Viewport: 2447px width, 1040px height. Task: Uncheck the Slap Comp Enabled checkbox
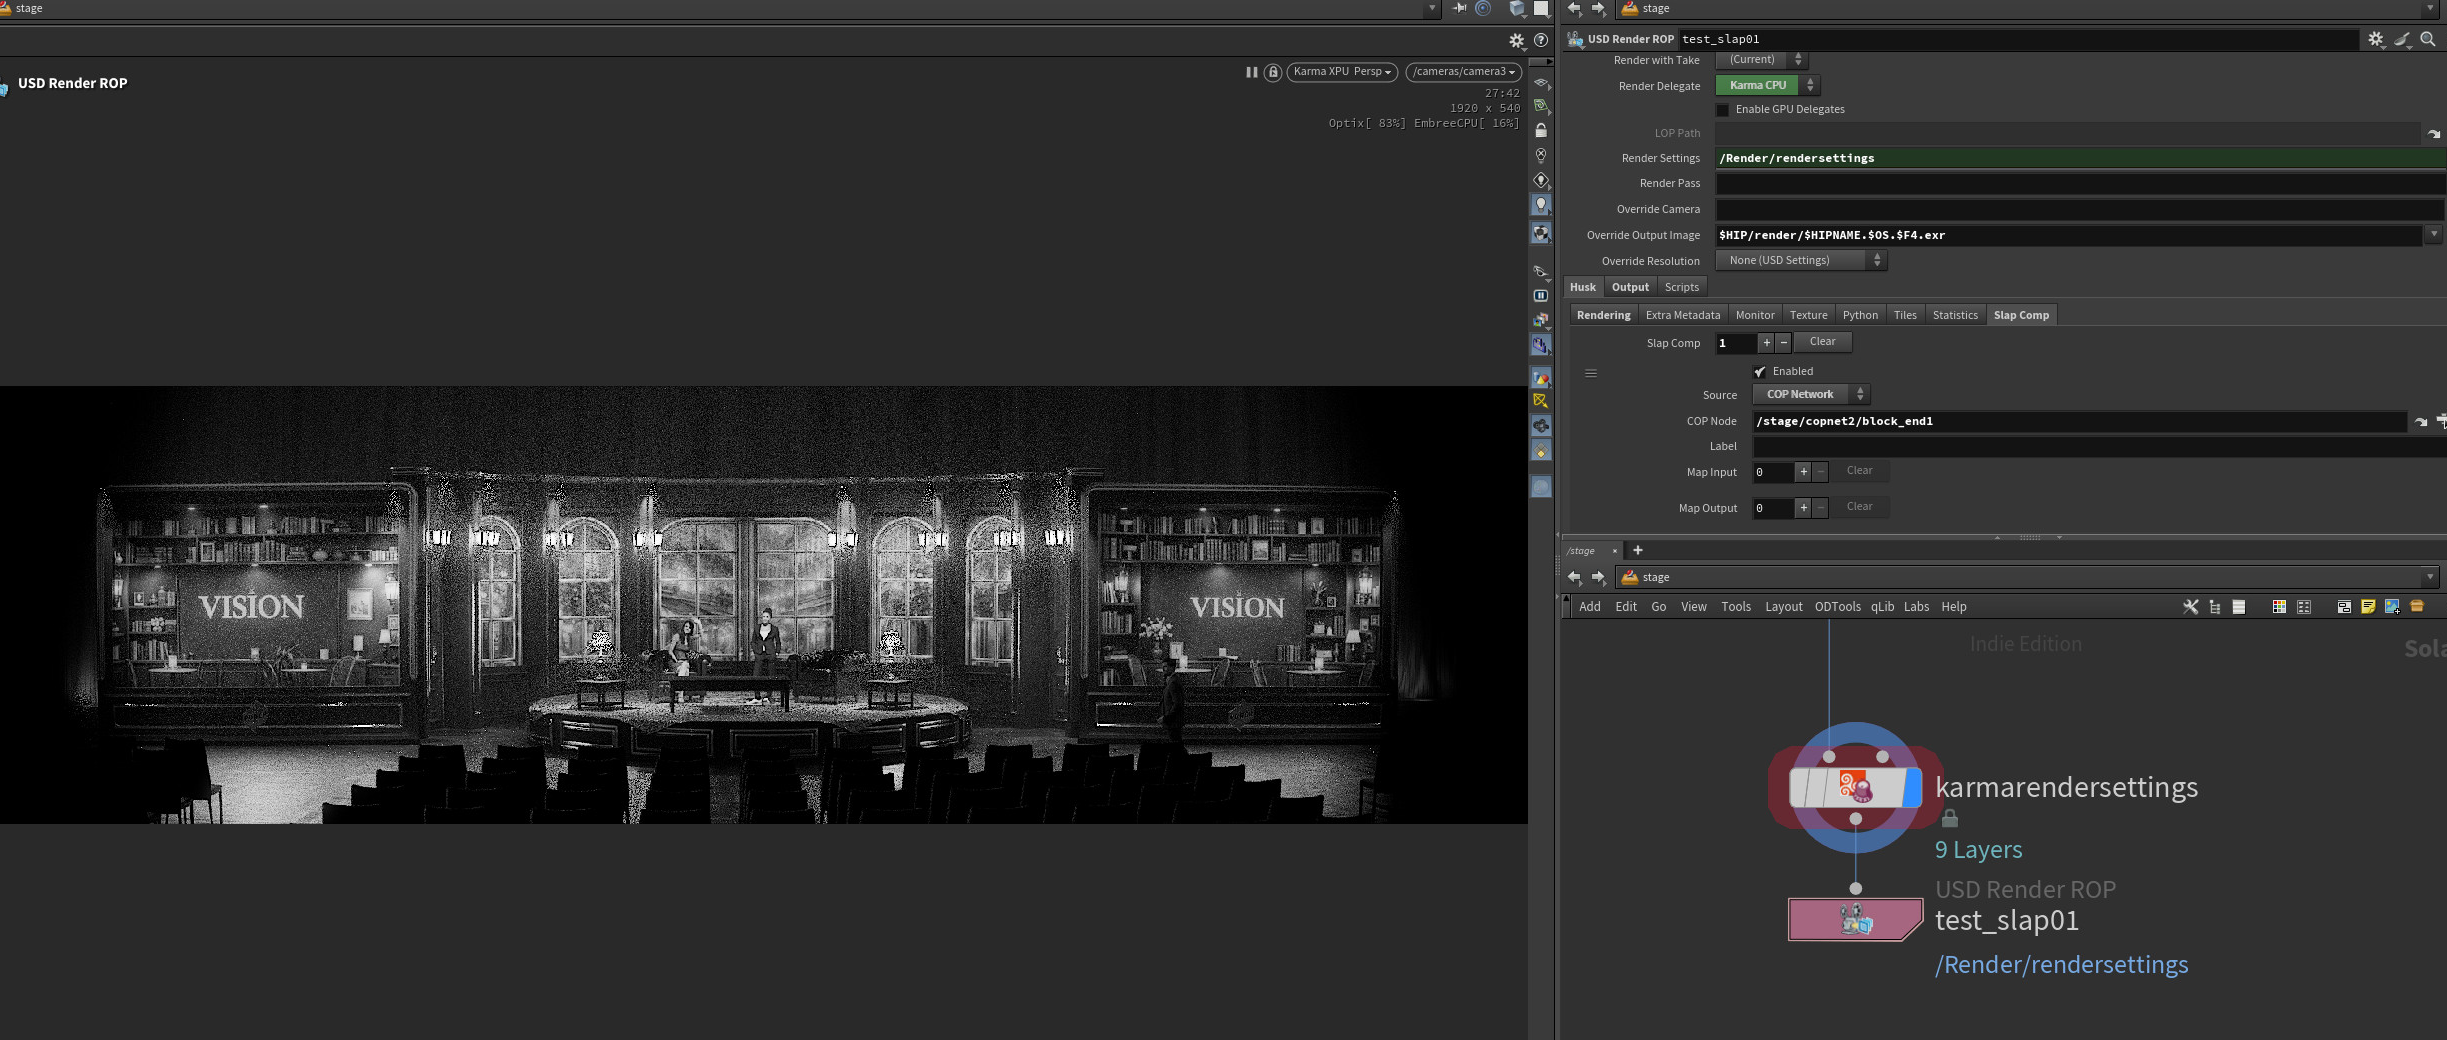(x=1760, y=372)
